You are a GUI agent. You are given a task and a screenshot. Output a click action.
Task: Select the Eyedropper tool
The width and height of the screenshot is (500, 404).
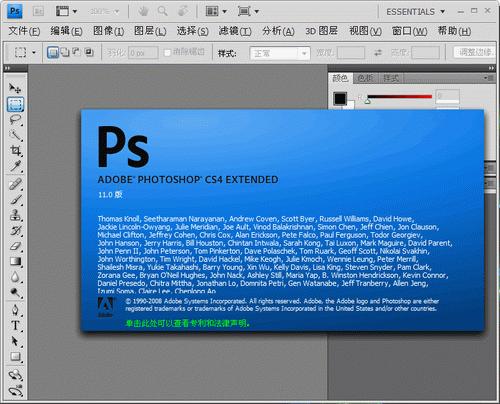click(x=15, y=166)
